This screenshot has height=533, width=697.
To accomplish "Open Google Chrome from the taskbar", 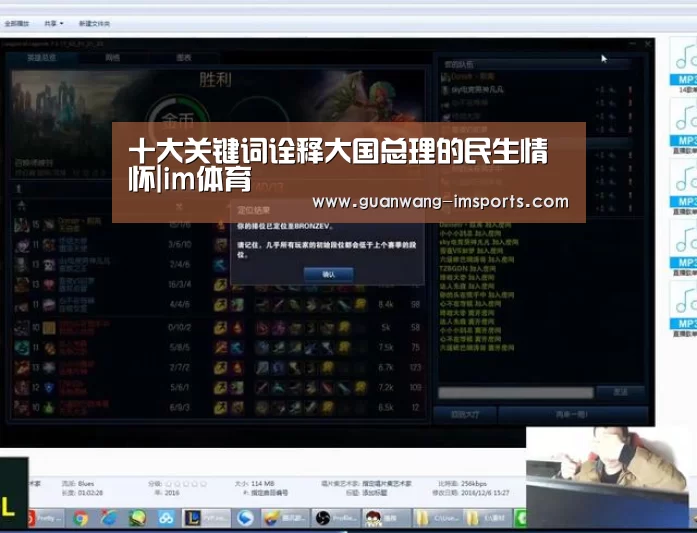I will pyautogui.click(x=80, y=518).
